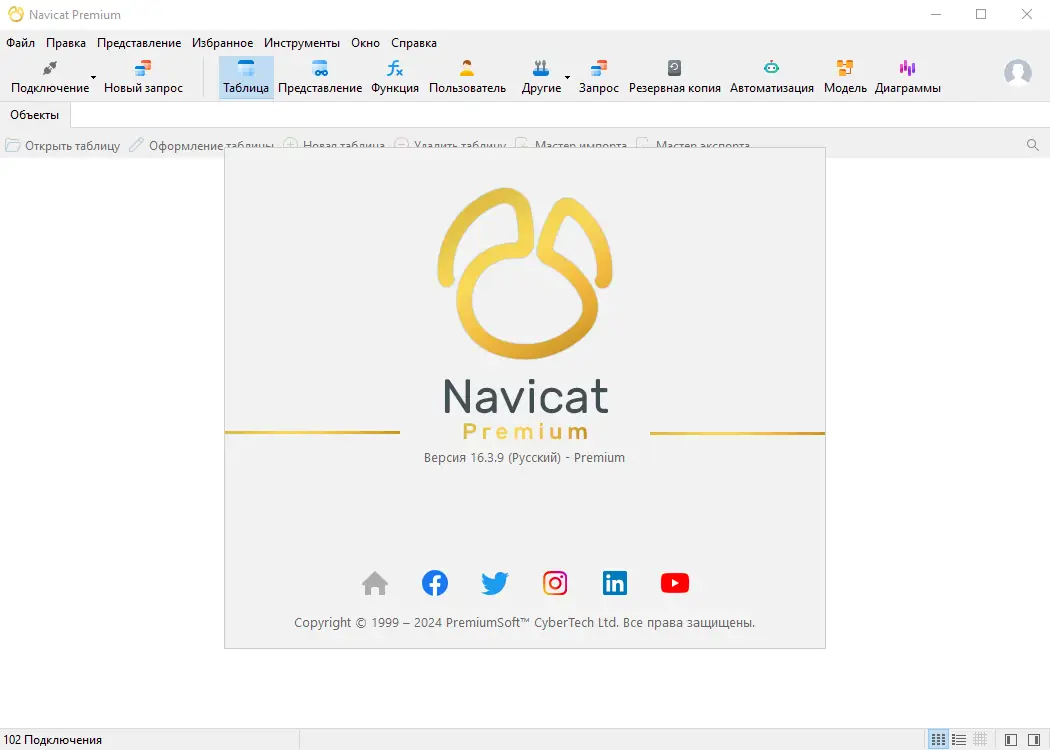Click the Navicat Premium title bar icon

coord(15,14)
